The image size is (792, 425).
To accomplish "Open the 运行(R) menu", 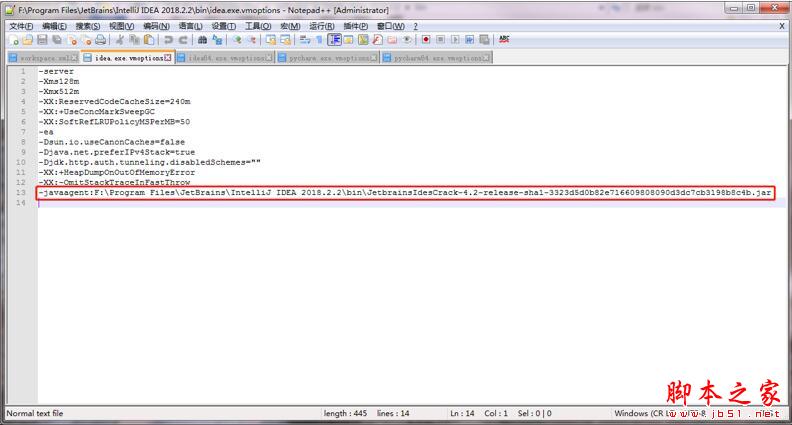I will click(322, 26).
